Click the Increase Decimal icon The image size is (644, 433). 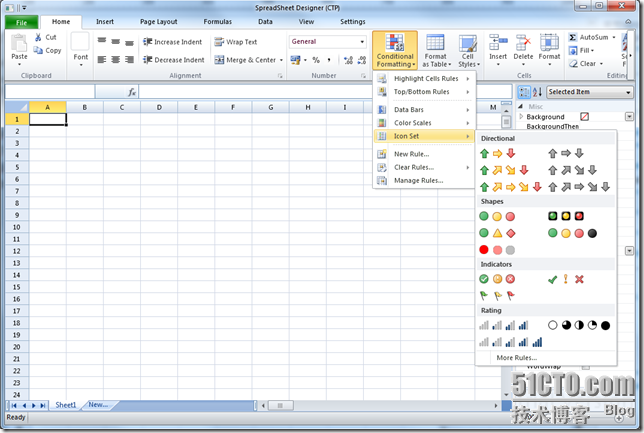(x=348, y=60)
